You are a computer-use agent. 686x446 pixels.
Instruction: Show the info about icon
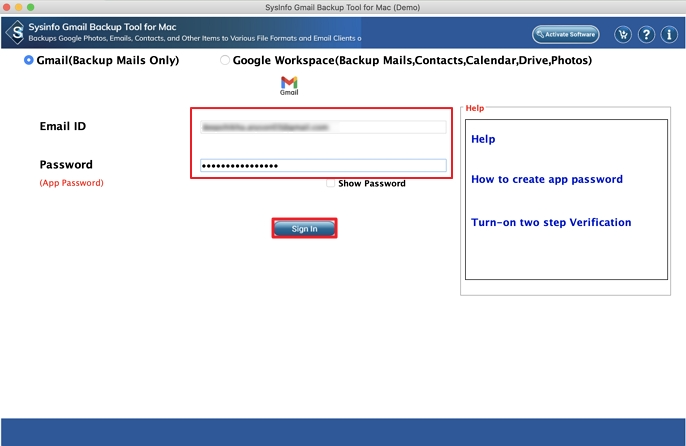point(669,34)
